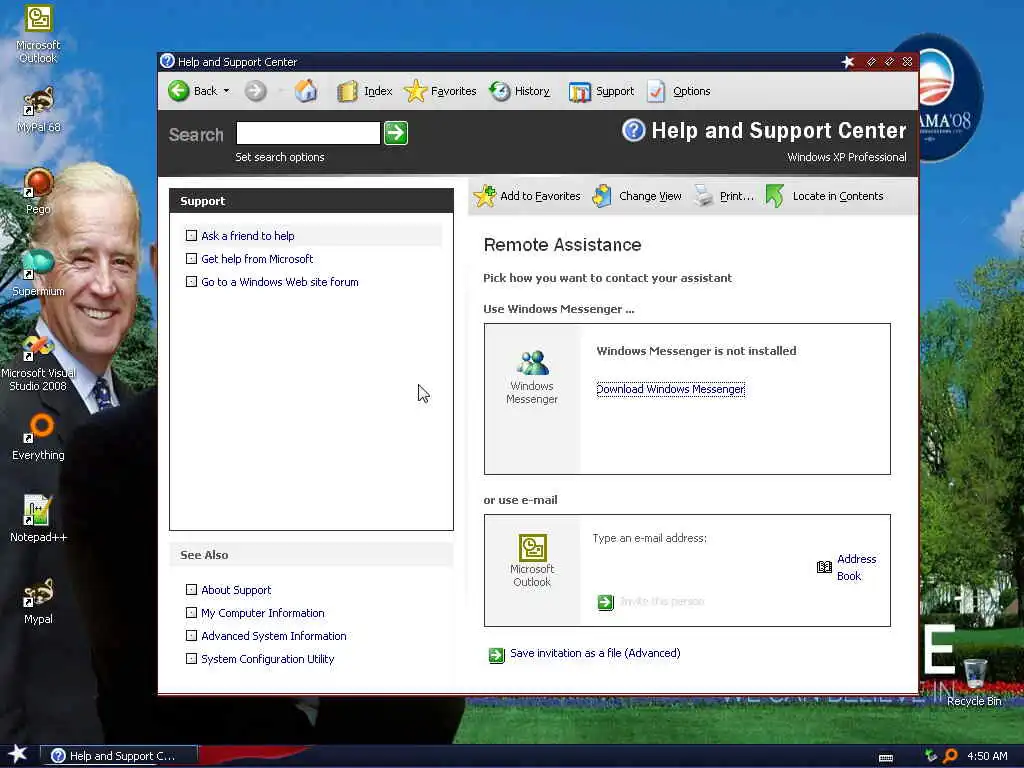Open About Support under See Also
Image resolution: width=1024 pixels, height=768 pixels.
click(x=236, y=590)
